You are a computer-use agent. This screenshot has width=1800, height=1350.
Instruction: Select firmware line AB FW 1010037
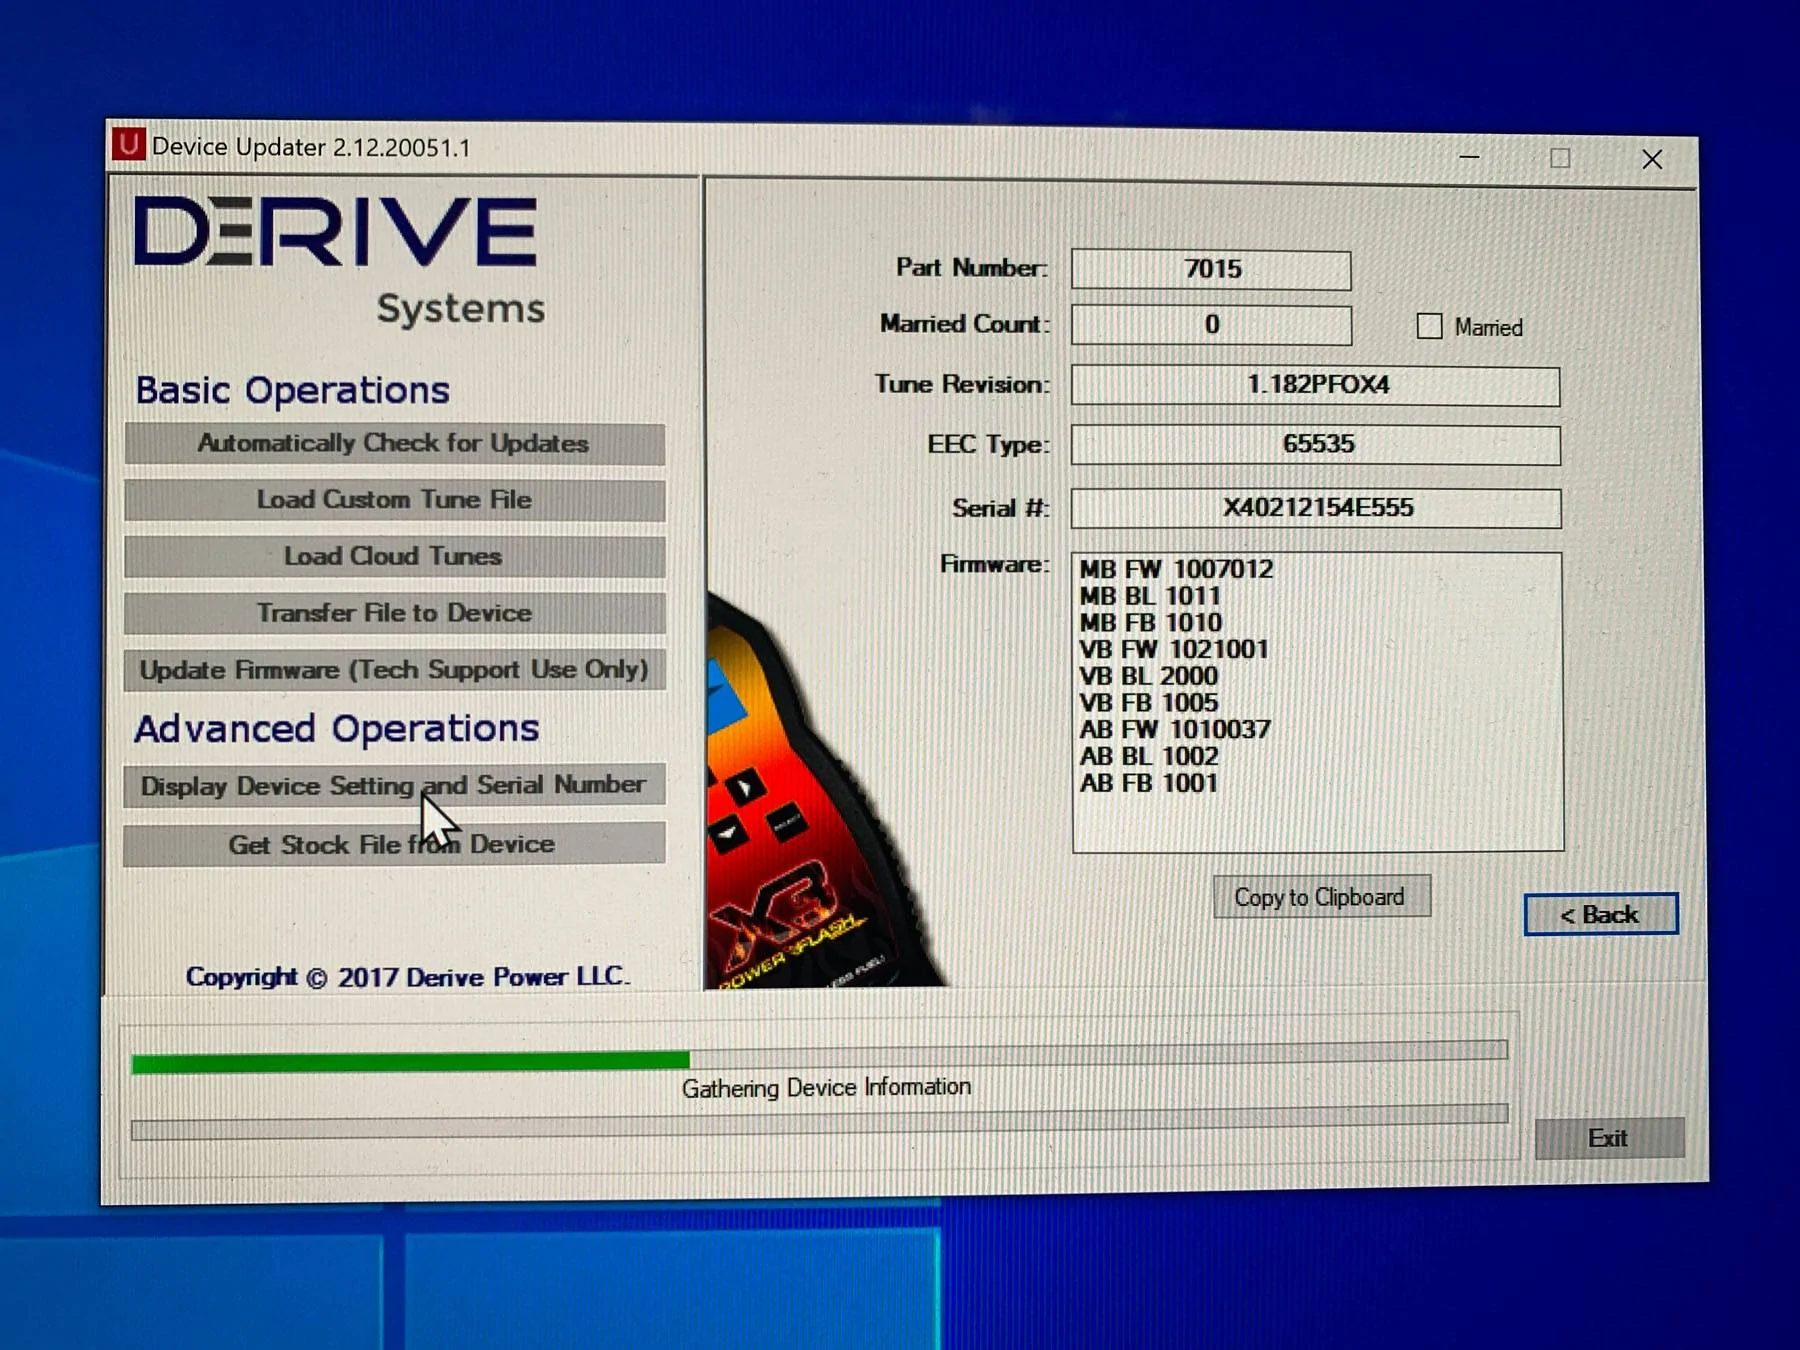pyautogui.click(x=1175, y=730)
